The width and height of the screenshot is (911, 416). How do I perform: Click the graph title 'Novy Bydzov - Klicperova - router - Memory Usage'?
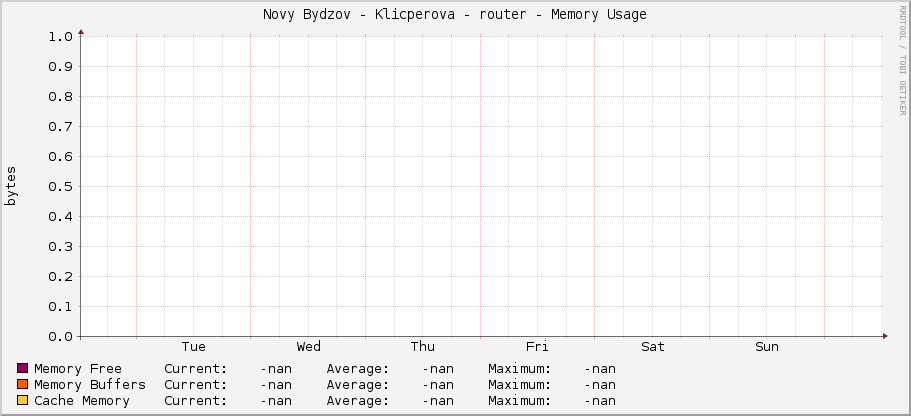tap(454, 15)
